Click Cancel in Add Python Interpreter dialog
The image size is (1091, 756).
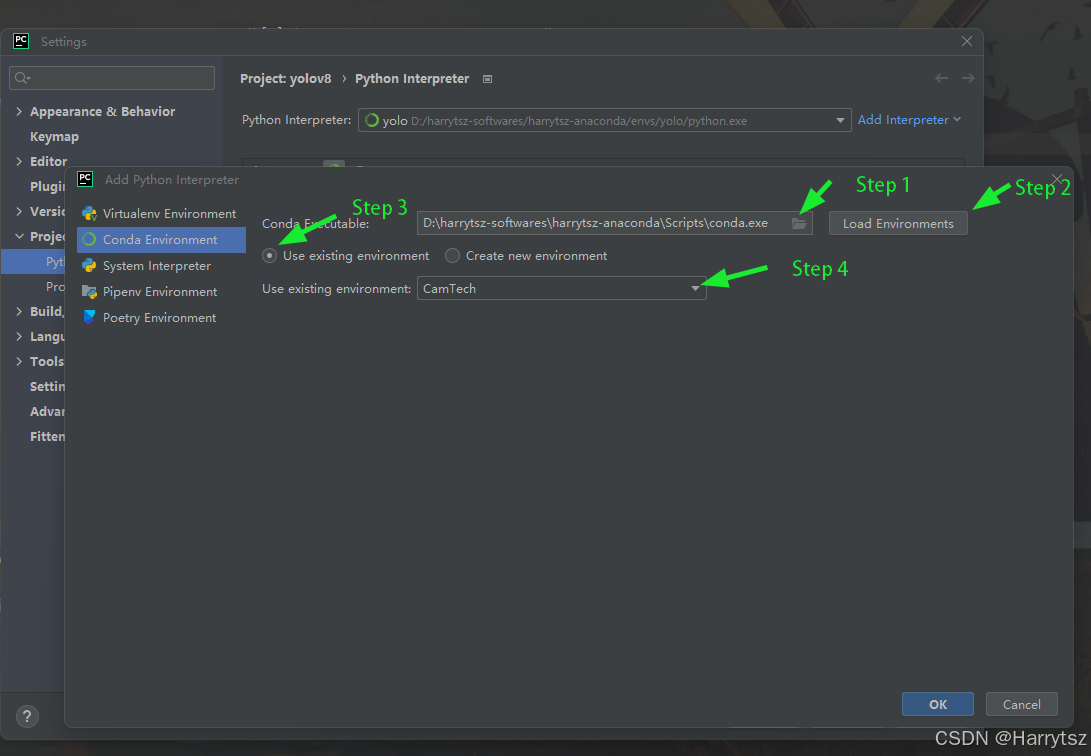pos(1021,704)
